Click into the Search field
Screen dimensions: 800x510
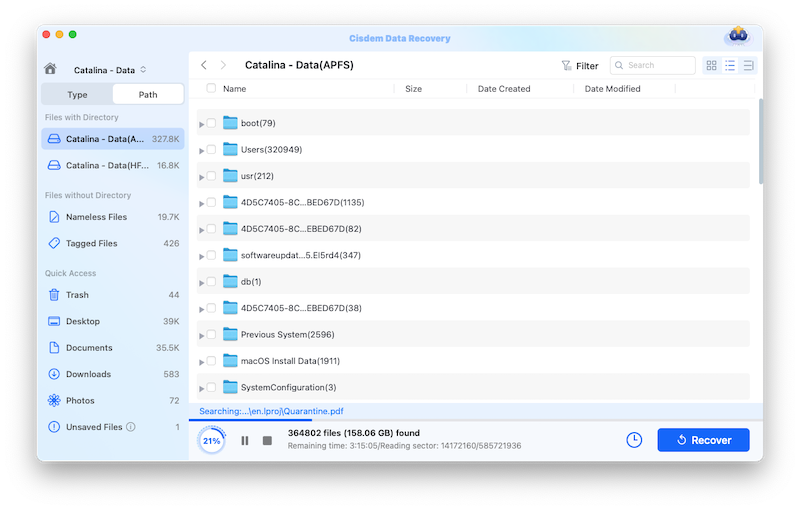(x=658, y=65)
